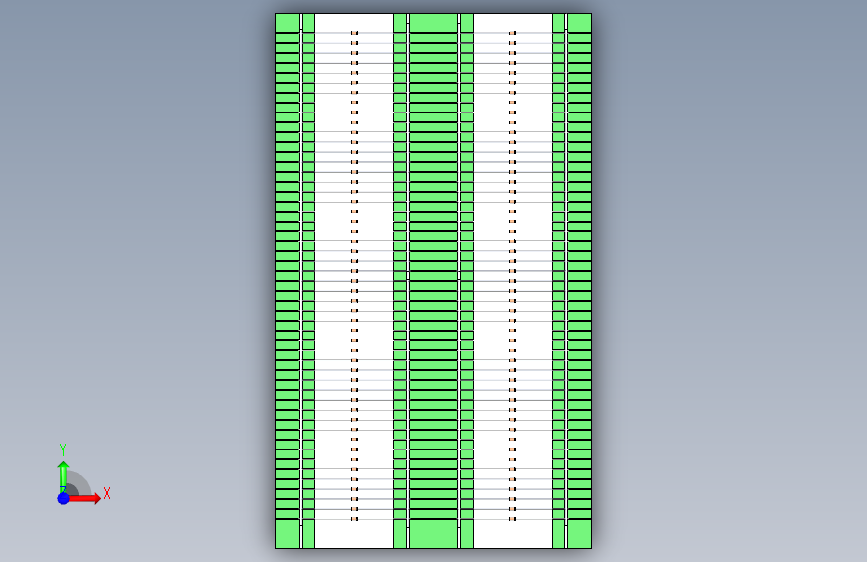867x562 pixels.
Task: Select the wide center green column of the model
Action: (434, 281)
